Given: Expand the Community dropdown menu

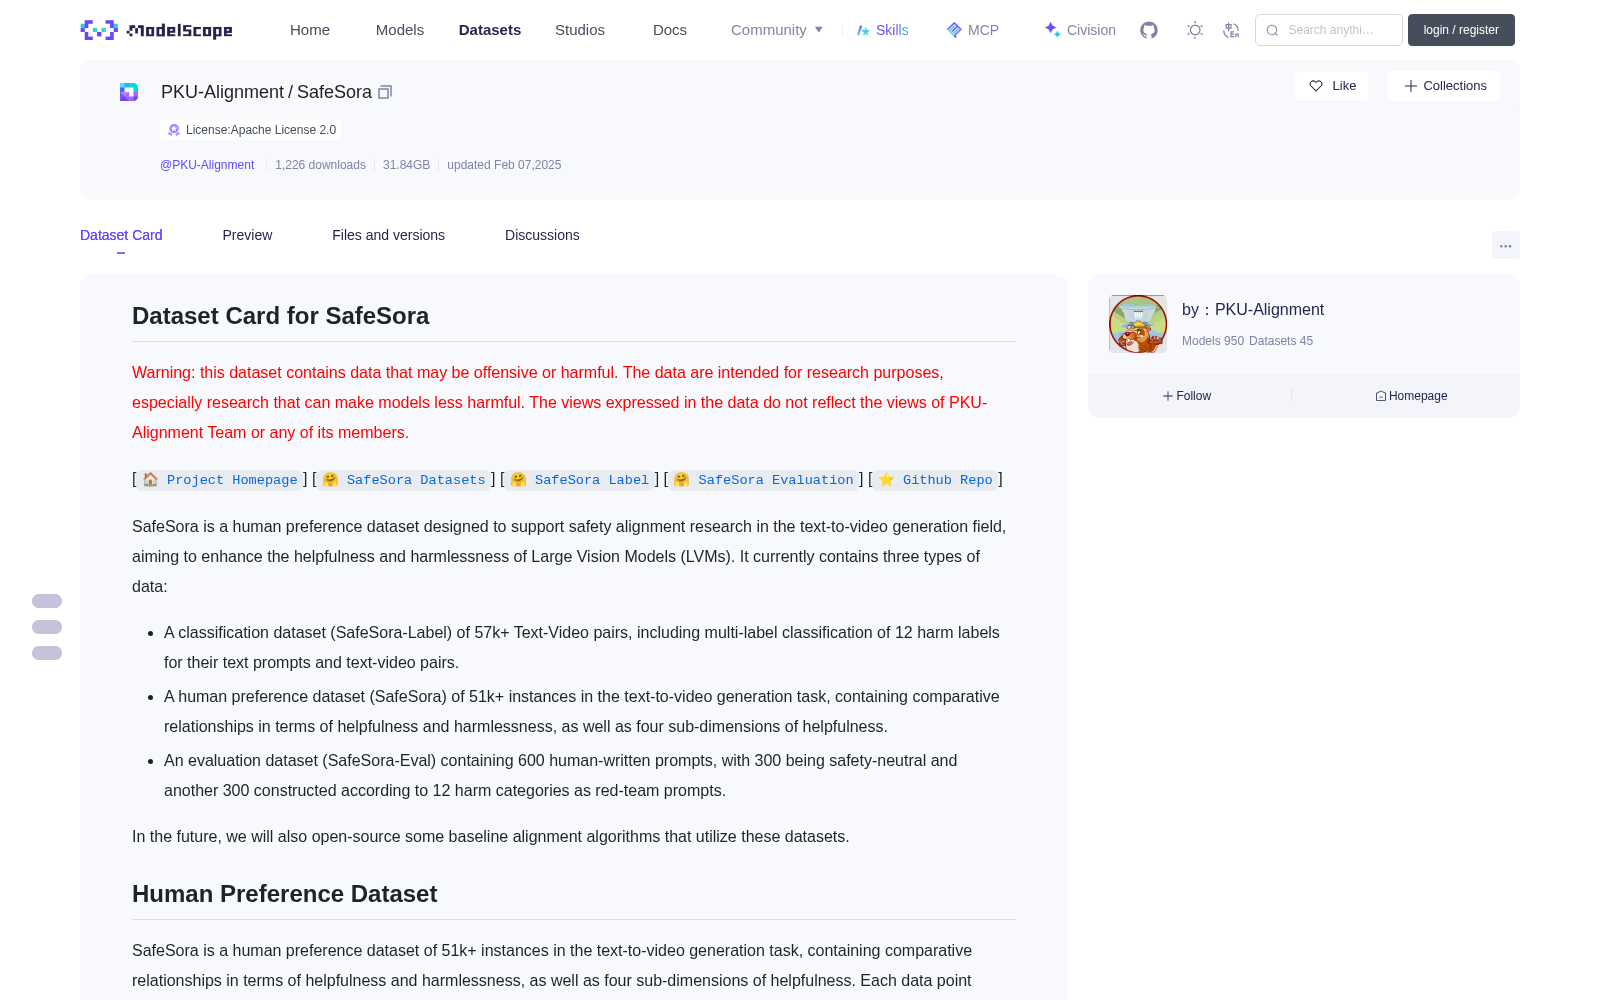Looking at the screenshot, I should pyautogui.click(x=777, y=30).
